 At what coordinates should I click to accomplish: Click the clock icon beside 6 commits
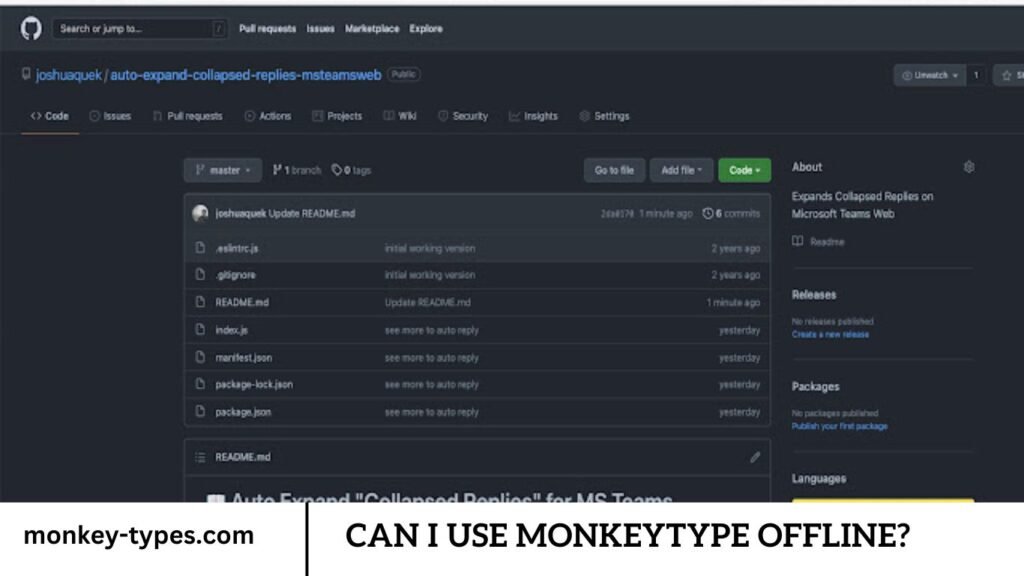[x=710, y=213]
